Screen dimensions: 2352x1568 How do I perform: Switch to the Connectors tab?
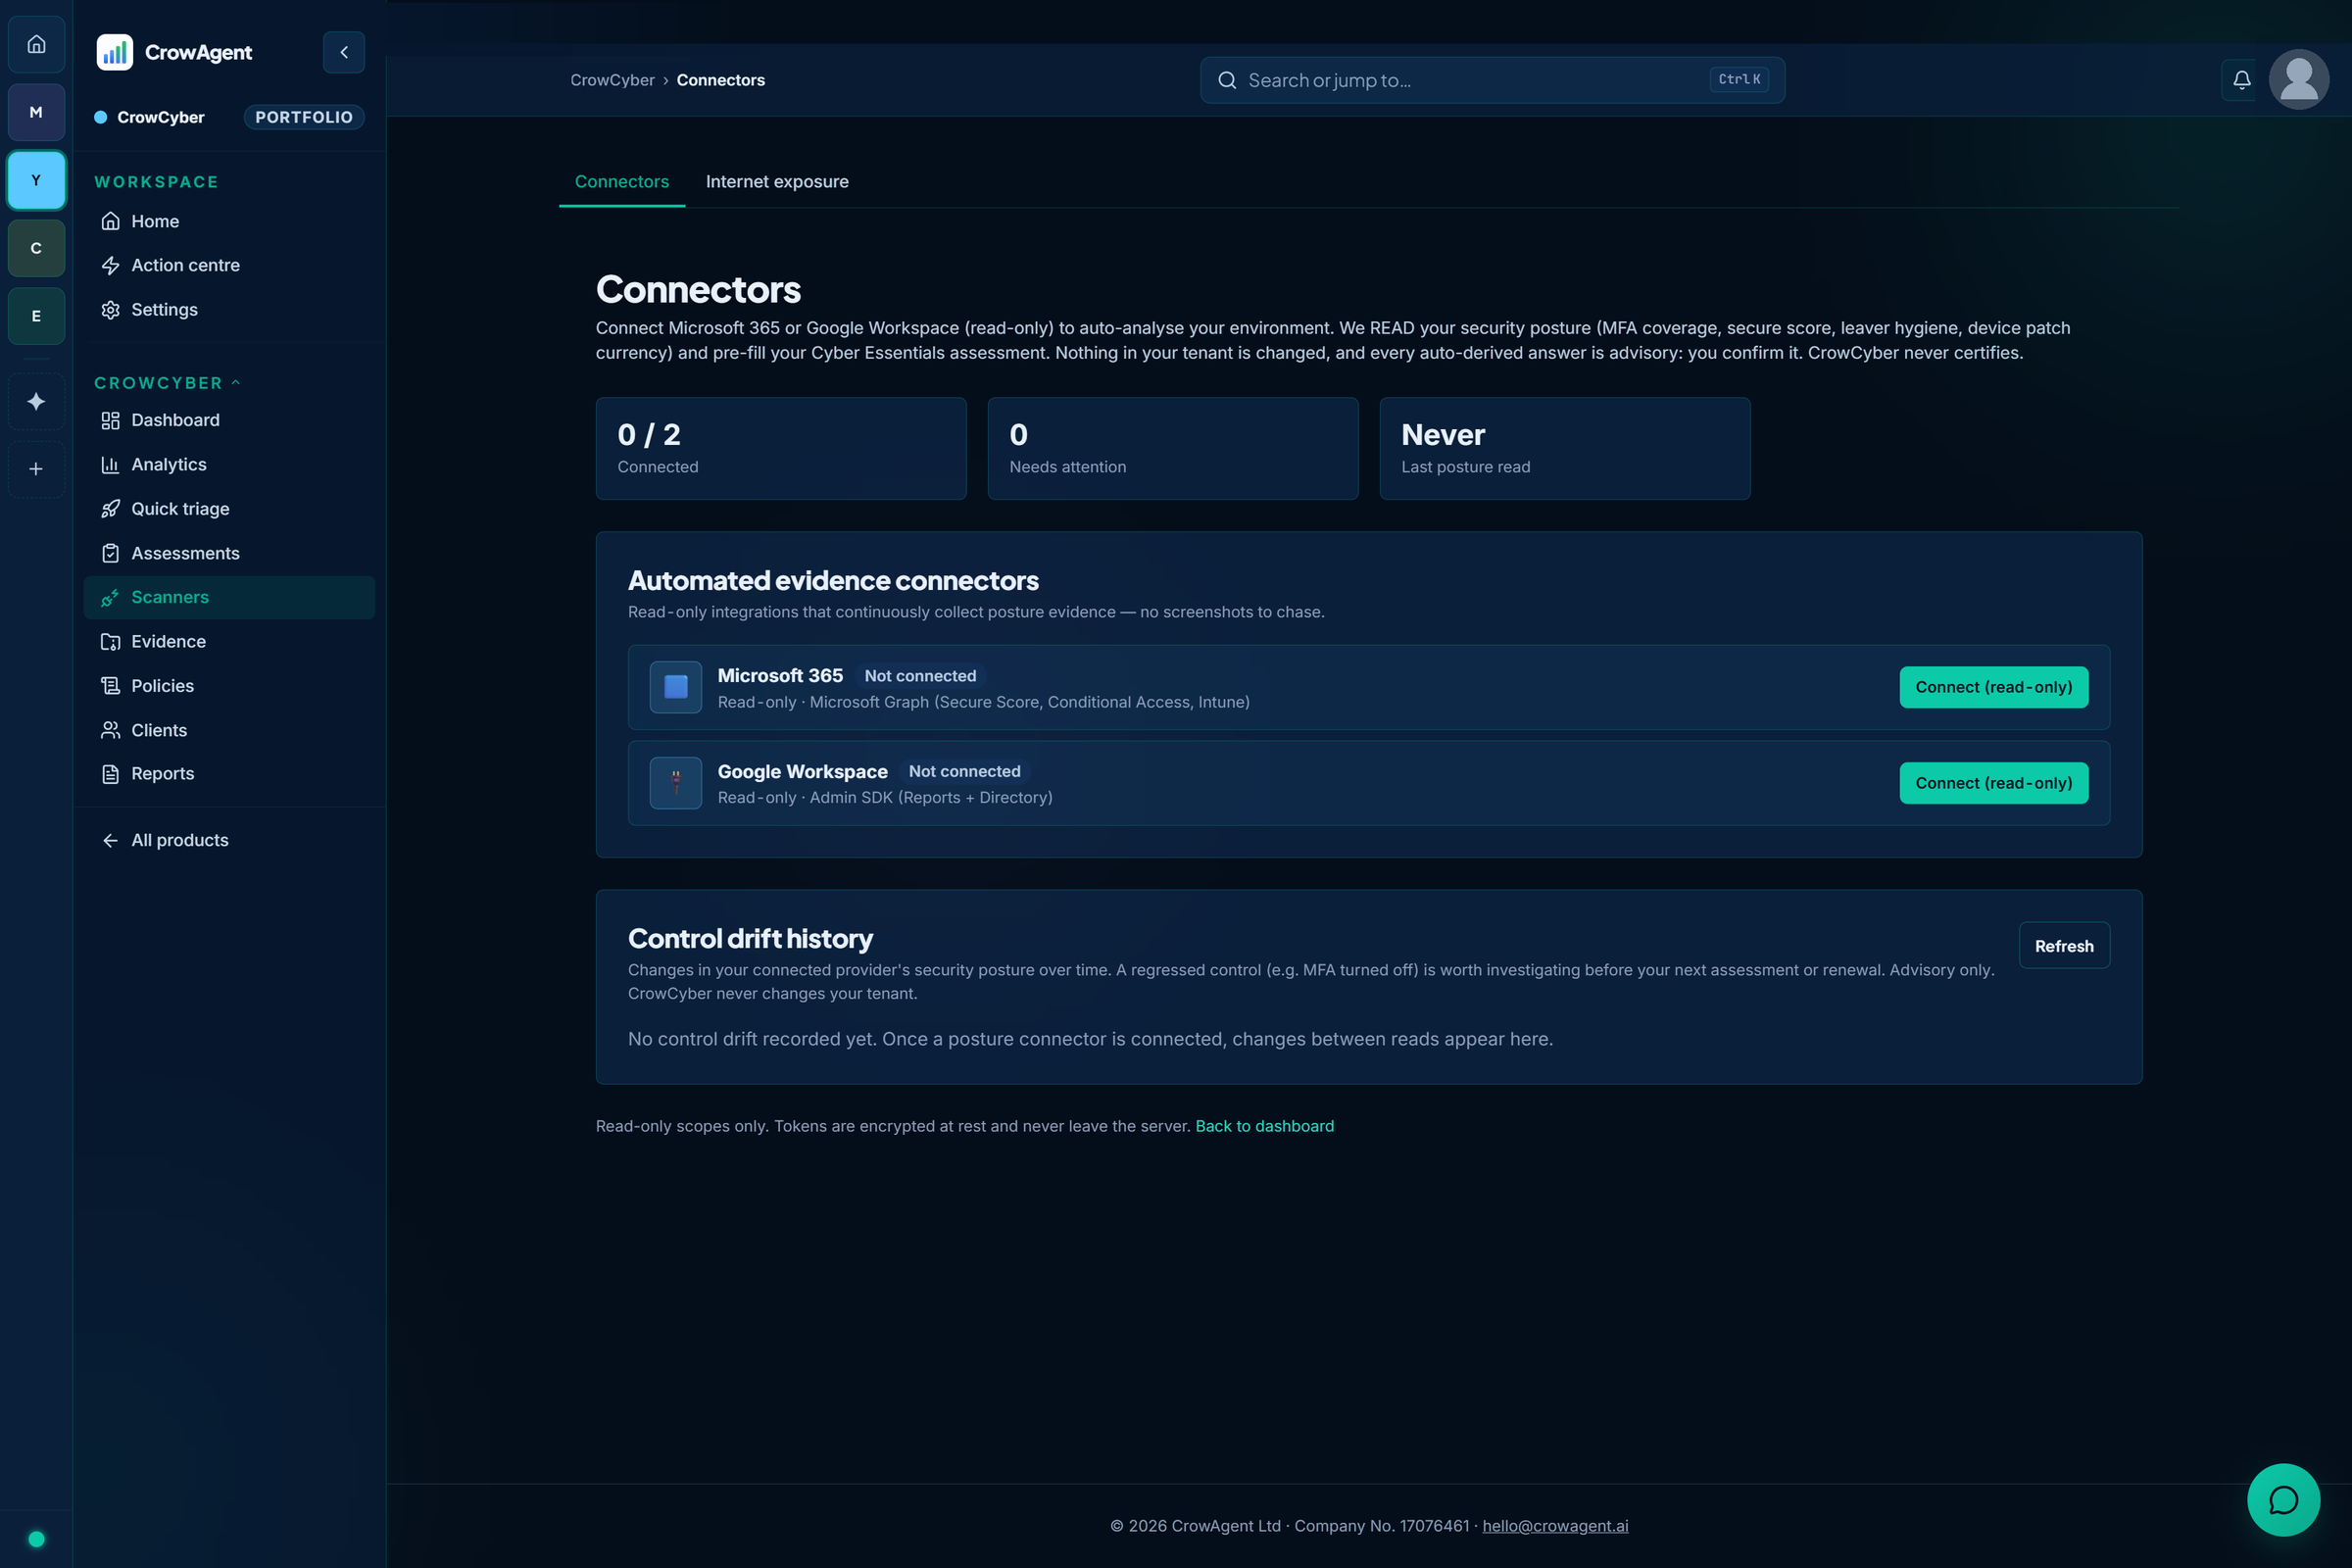pos(622,182)
